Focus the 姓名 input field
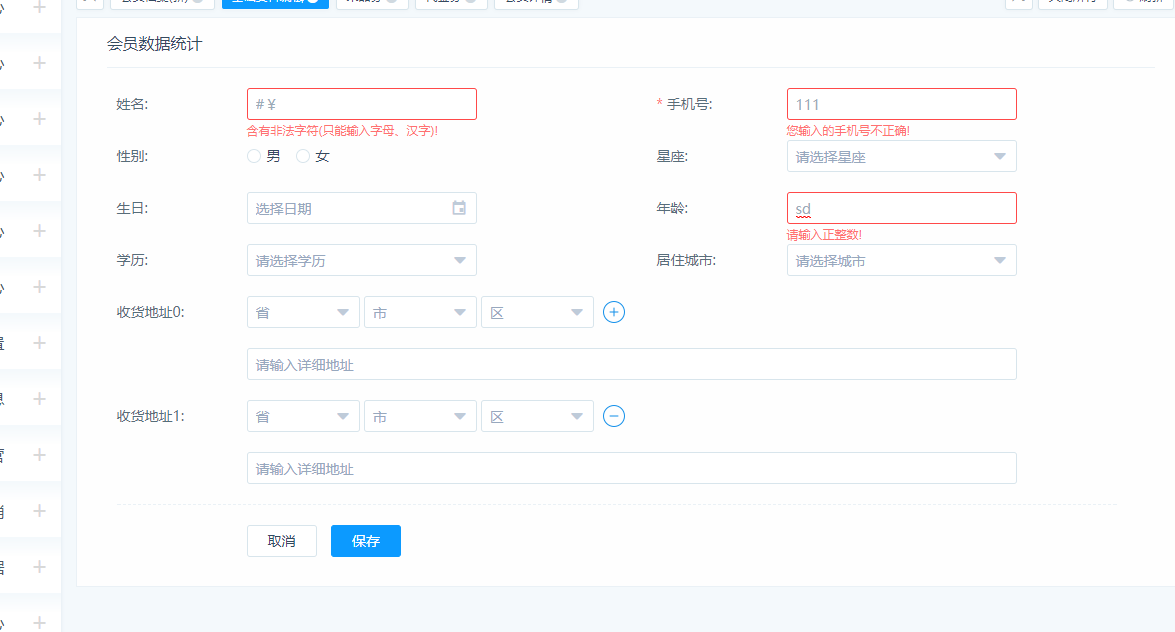This screenshot has height=632, width=1175. [362, 104]
